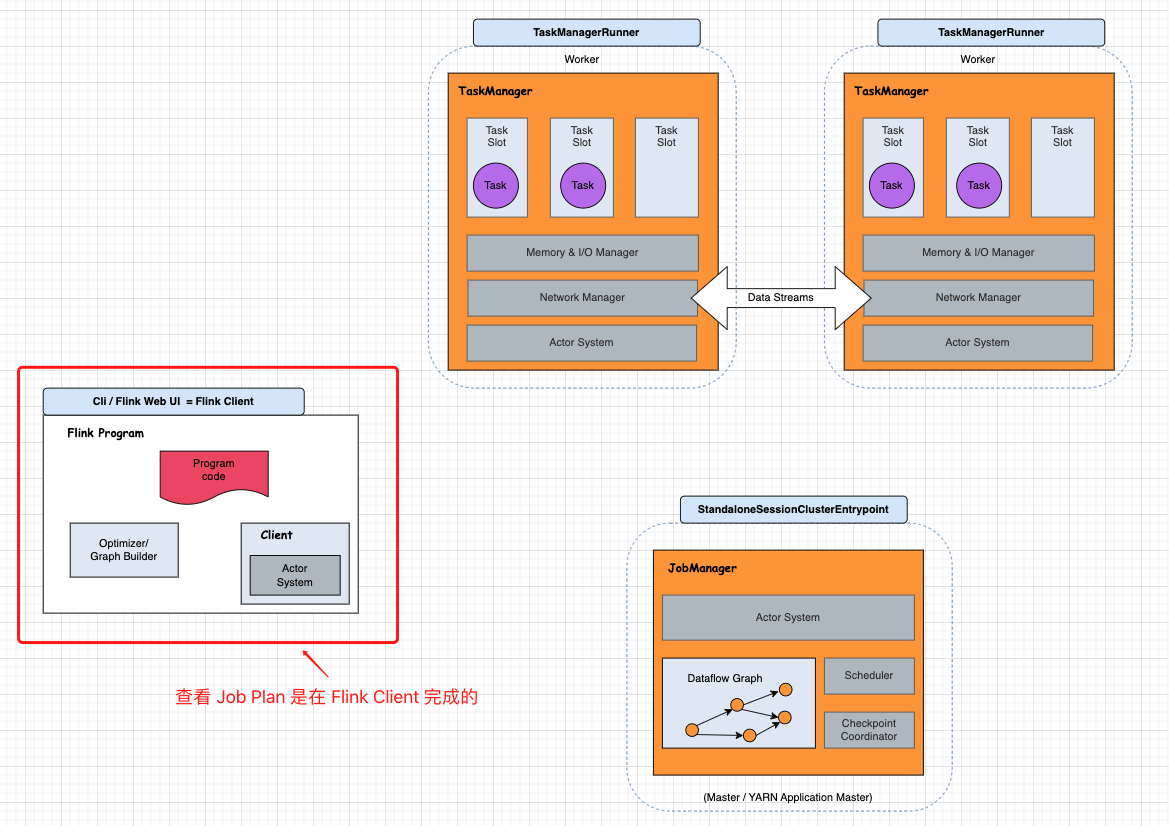The image size is (1169, 826).
Task: Click the left TaskManager title text
Action: (x=496, y=91)
